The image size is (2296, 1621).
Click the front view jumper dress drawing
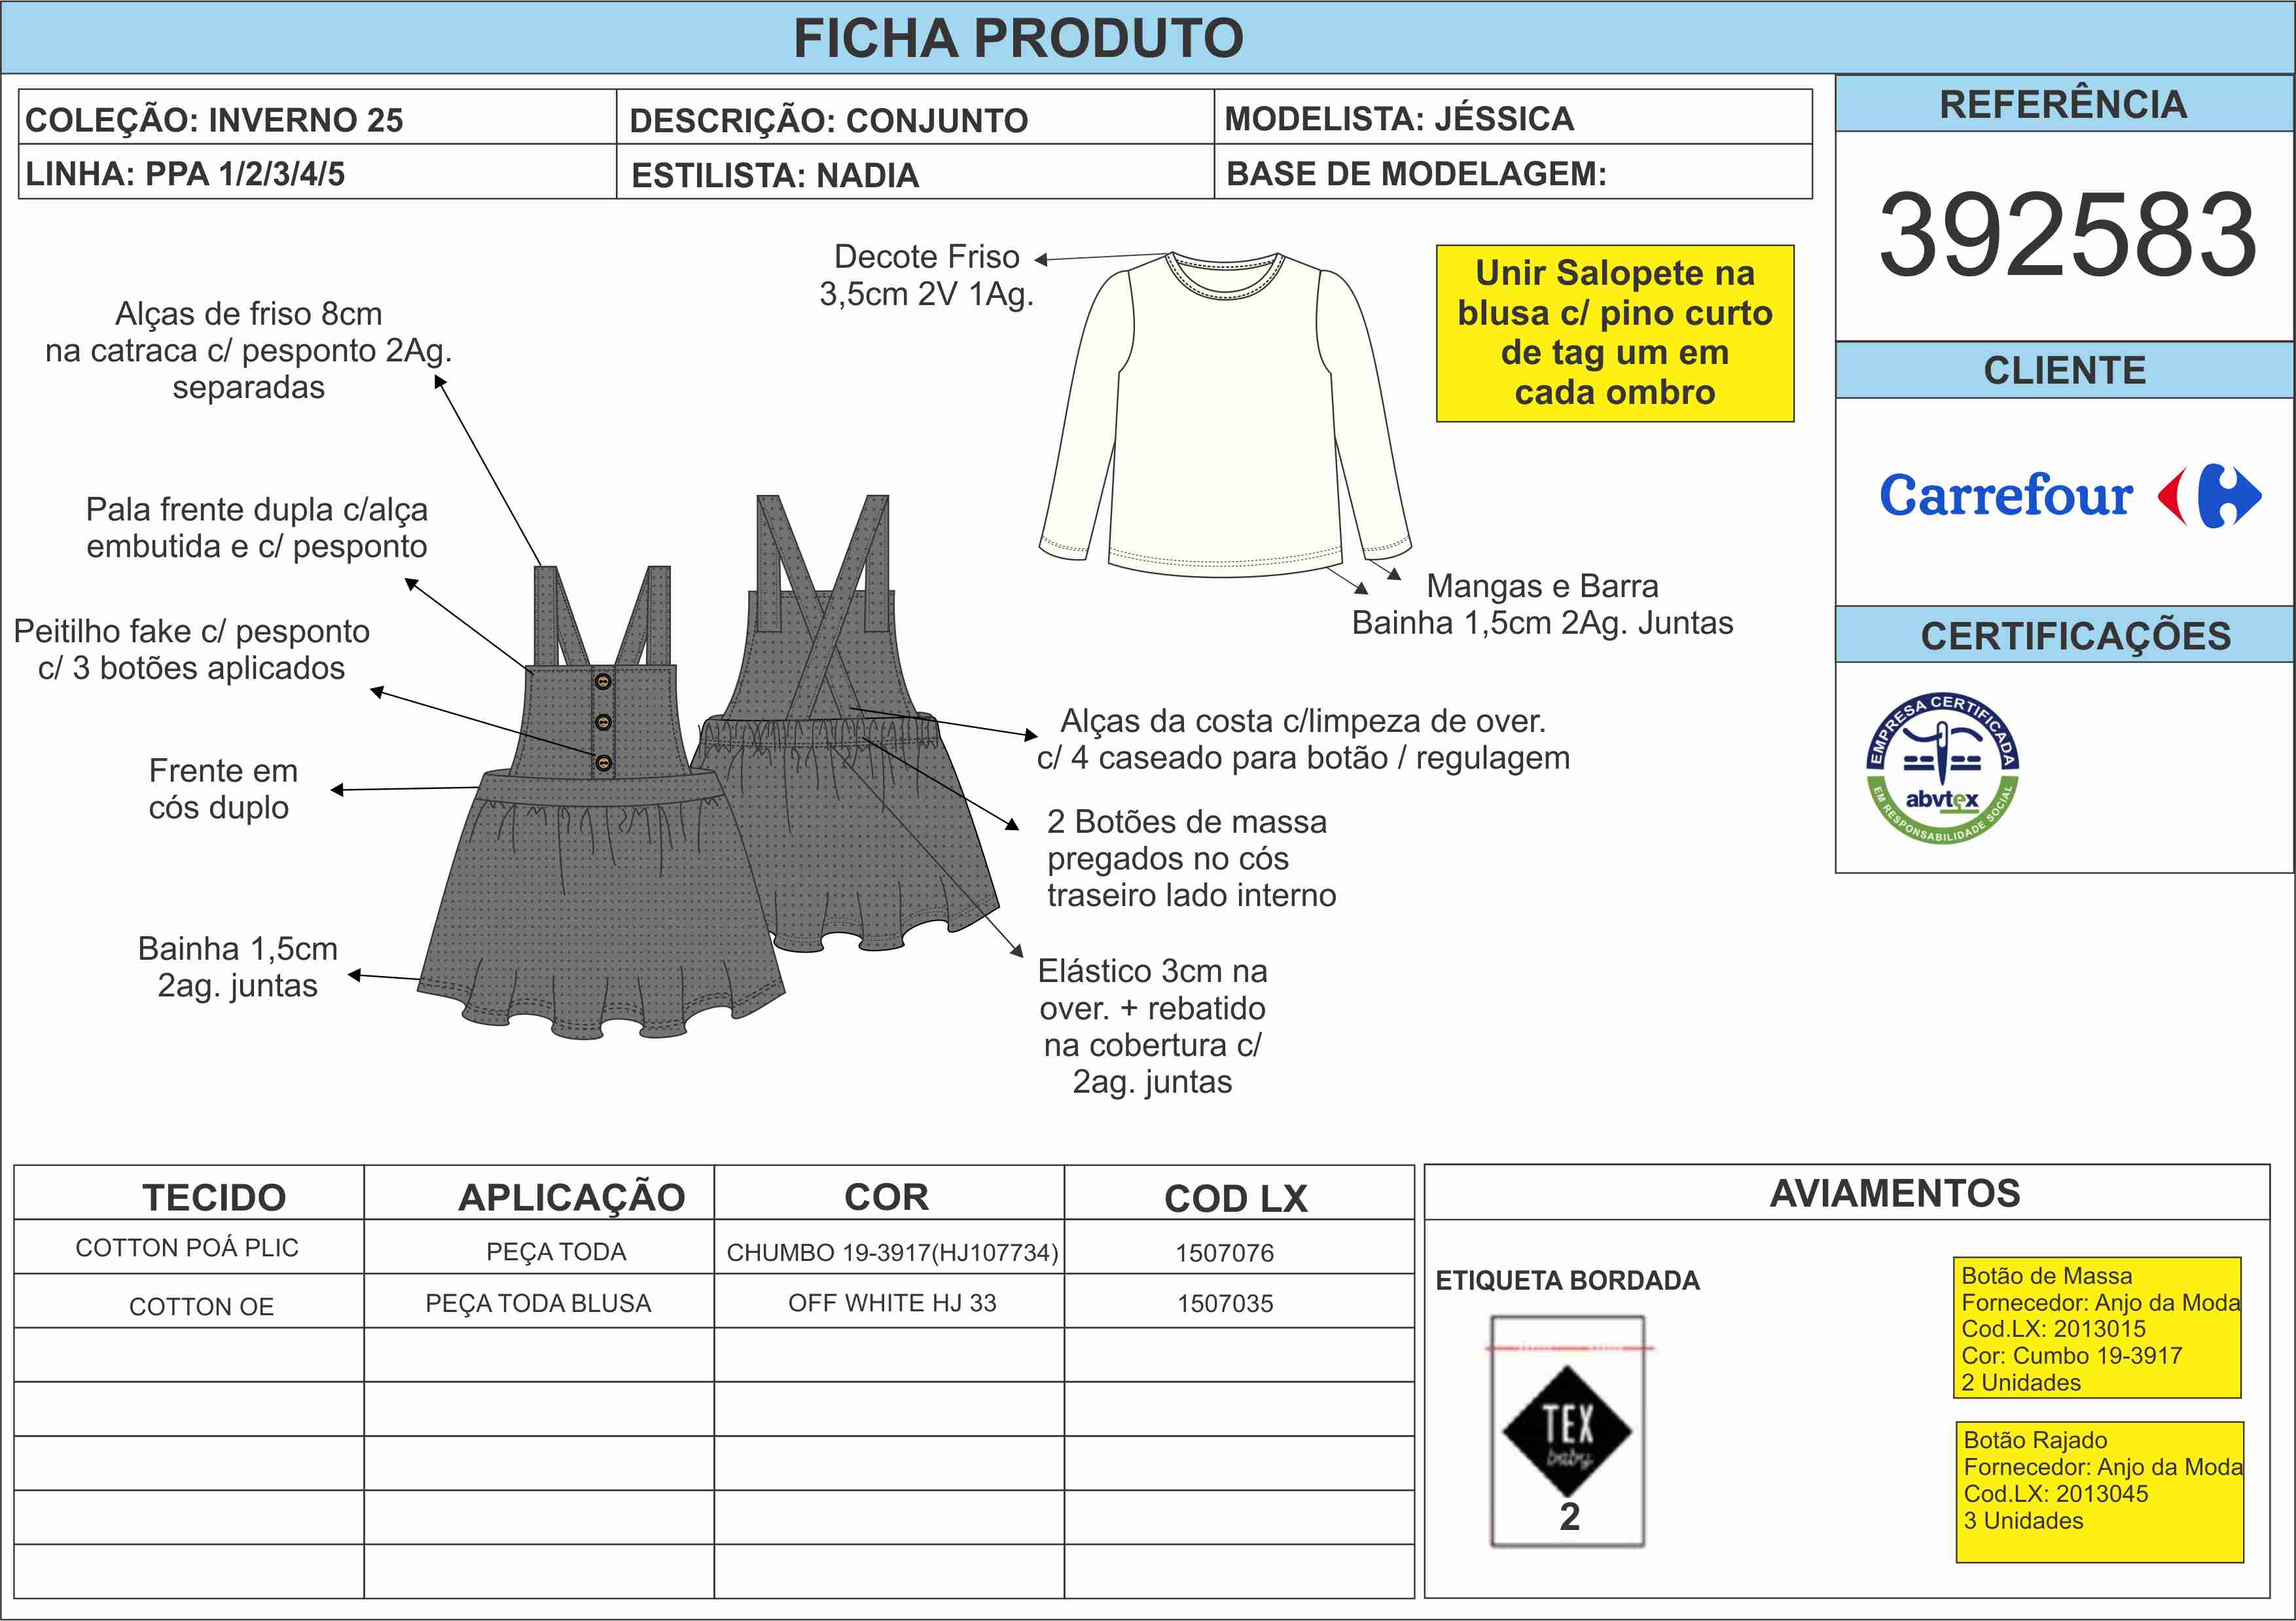point(600,880)
